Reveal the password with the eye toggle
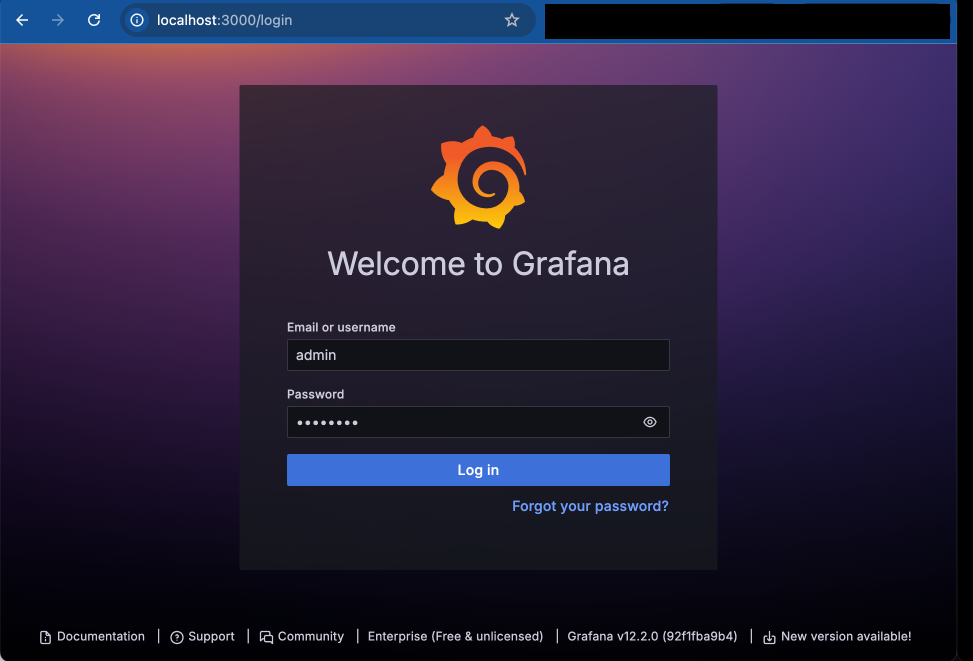 click(x=649, y=422)
